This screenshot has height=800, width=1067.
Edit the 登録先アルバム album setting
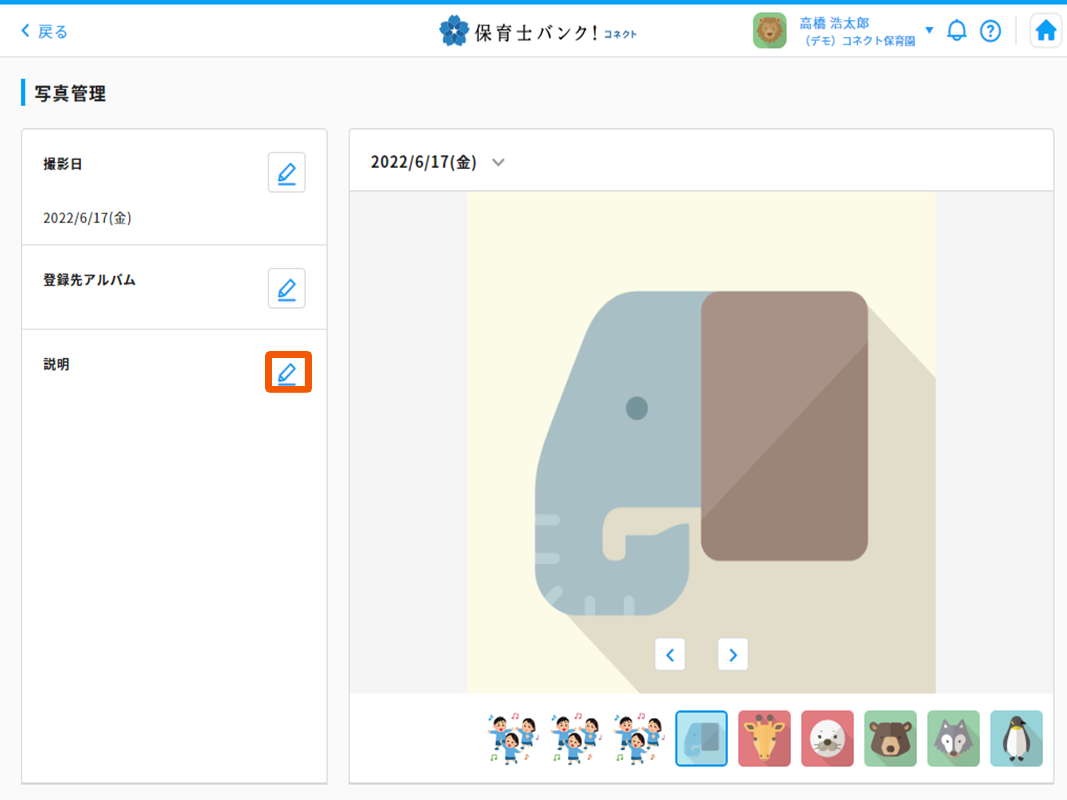(286, 288)
